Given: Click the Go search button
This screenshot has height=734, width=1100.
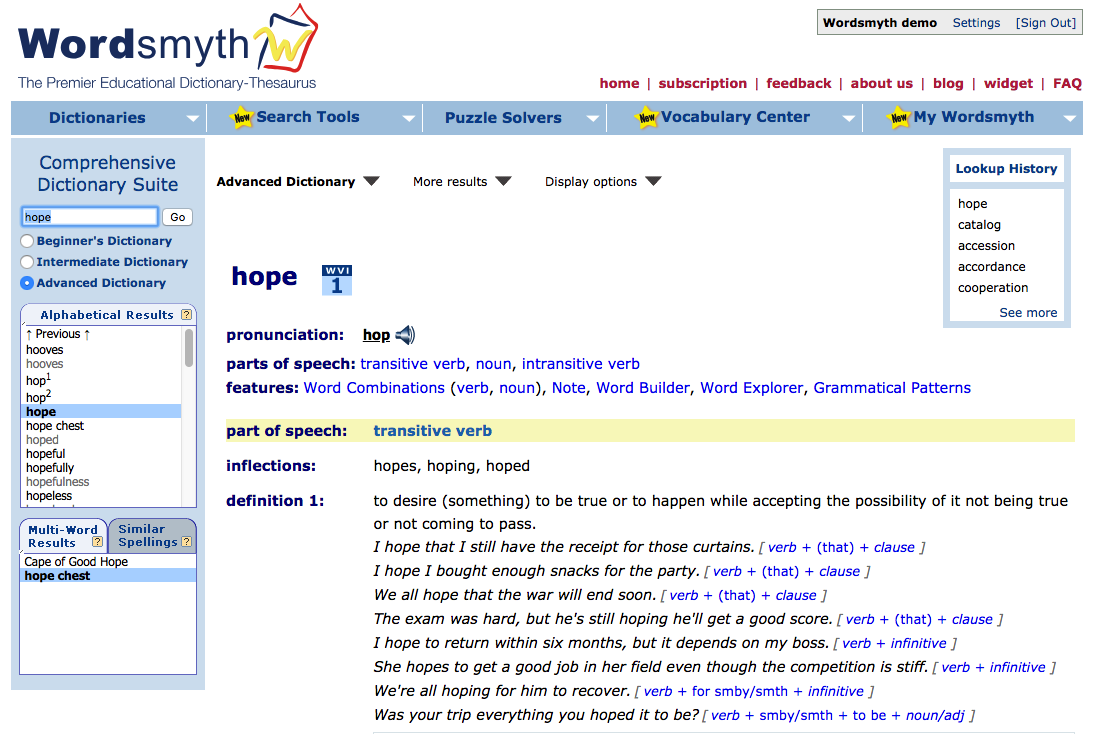Looking at the screenshot, I should point(177,217).
